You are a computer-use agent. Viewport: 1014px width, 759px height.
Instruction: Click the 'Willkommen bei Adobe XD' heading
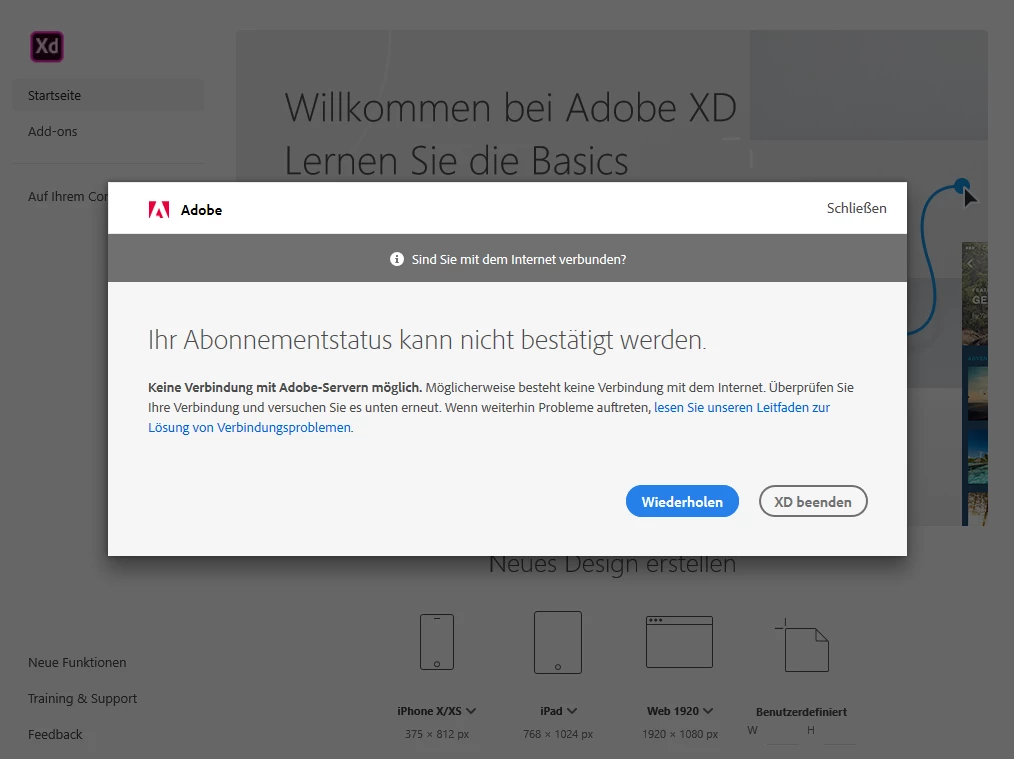511,107
